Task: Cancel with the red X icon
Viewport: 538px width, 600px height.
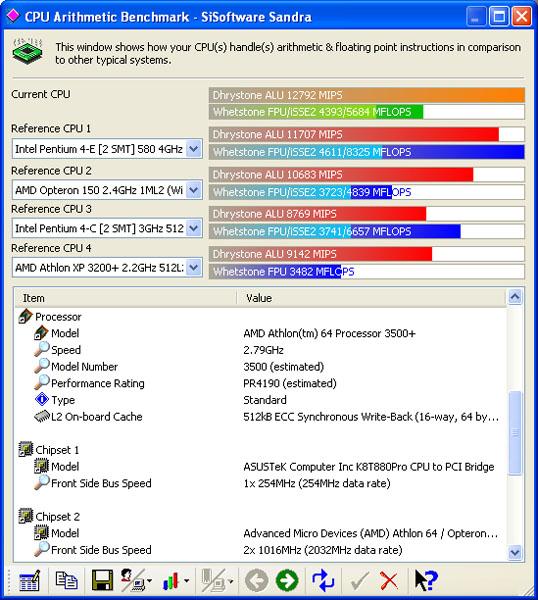Action: click(389, 581)
